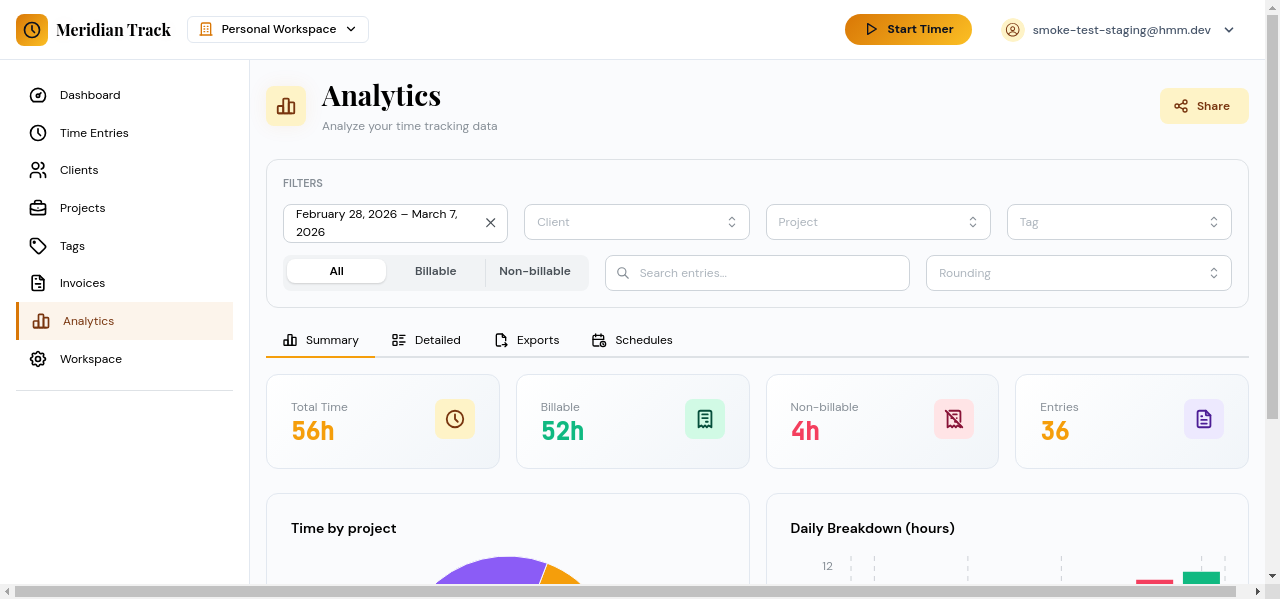Switch to the Detailed tab
1280x599 pixels.
[x=426, y=340]
